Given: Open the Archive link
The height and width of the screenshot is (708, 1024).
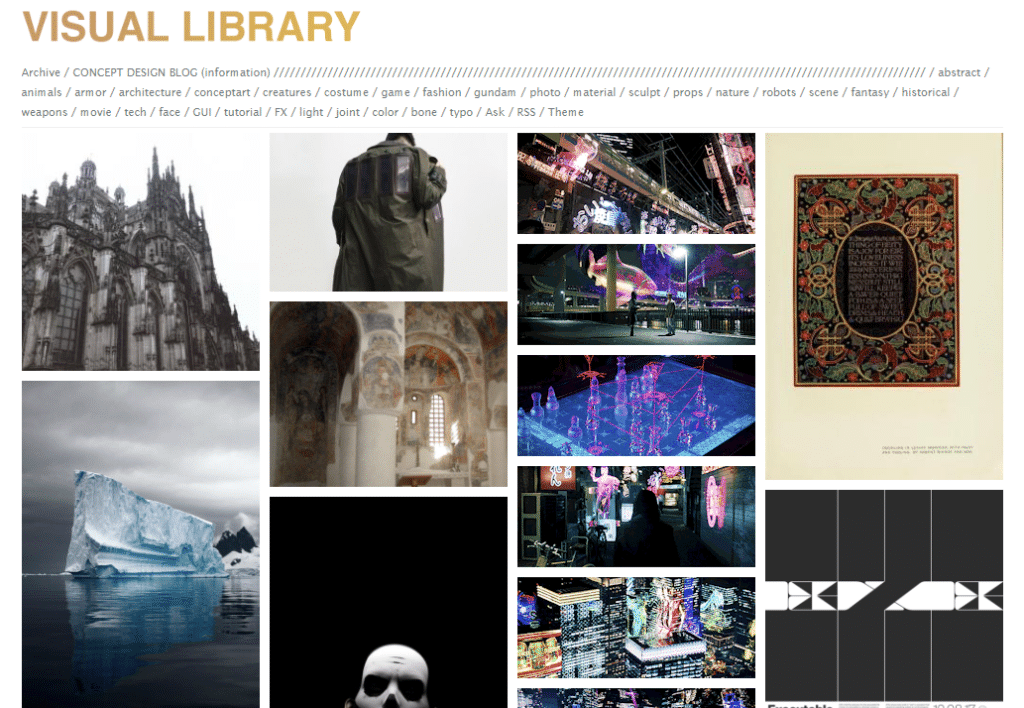Looking at the screenshot, I should pyautogui.click(x=40, y=72).
